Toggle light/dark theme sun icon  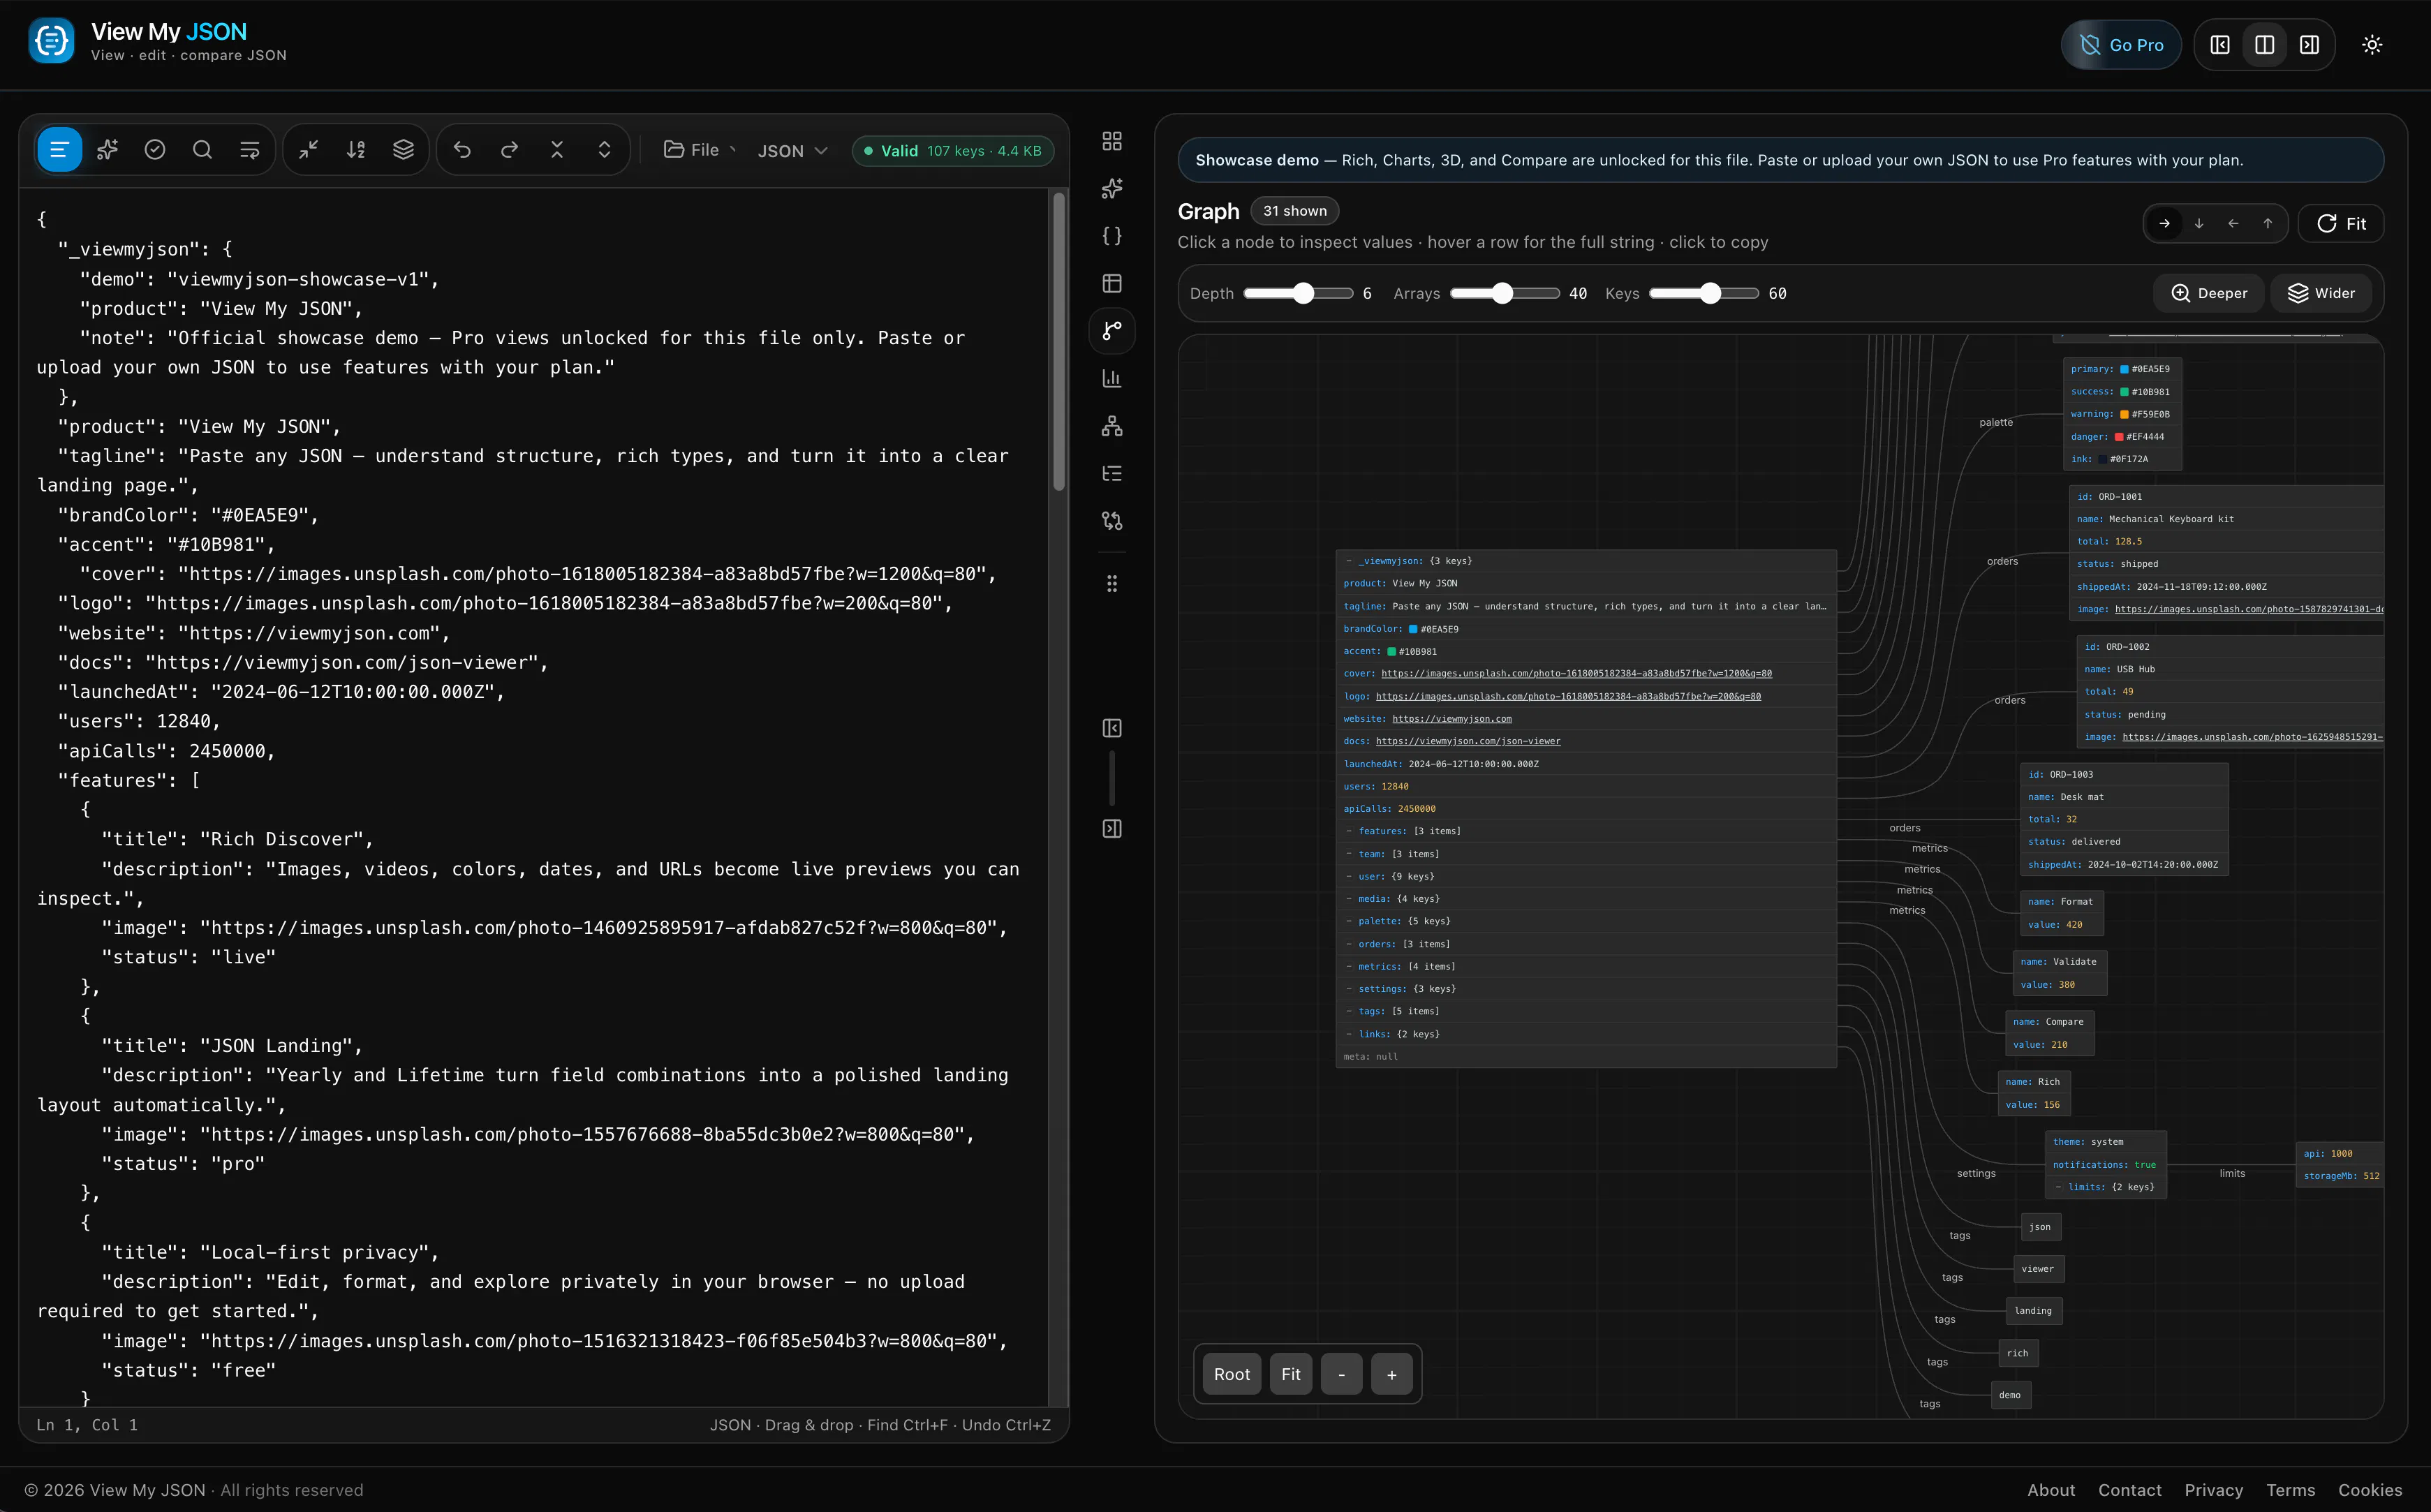pos(2372,45)
